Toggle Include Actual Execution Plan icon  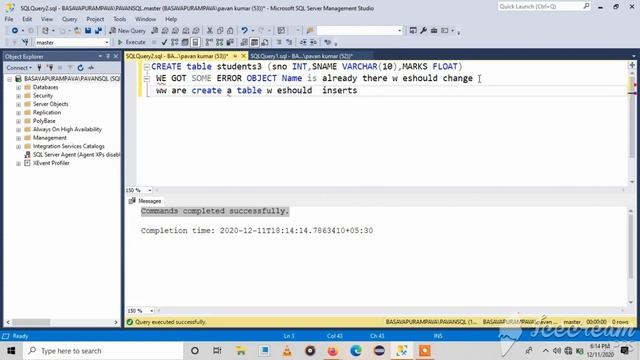click(209, 42)
